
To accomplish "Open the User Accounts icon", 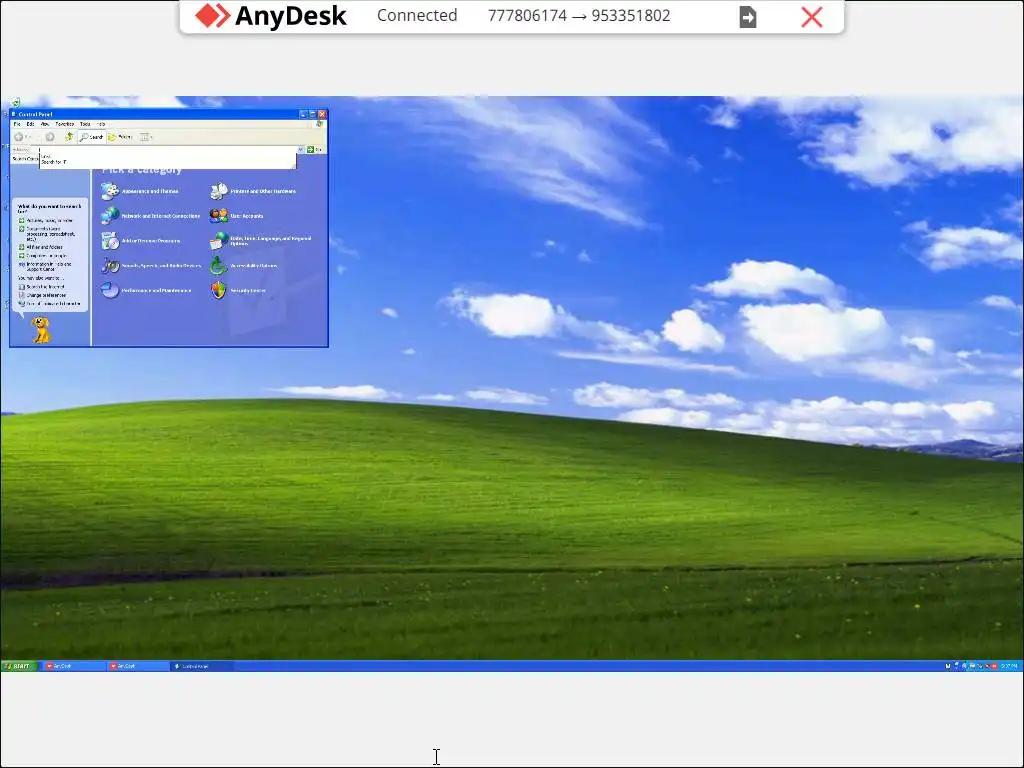I will 219,216.
